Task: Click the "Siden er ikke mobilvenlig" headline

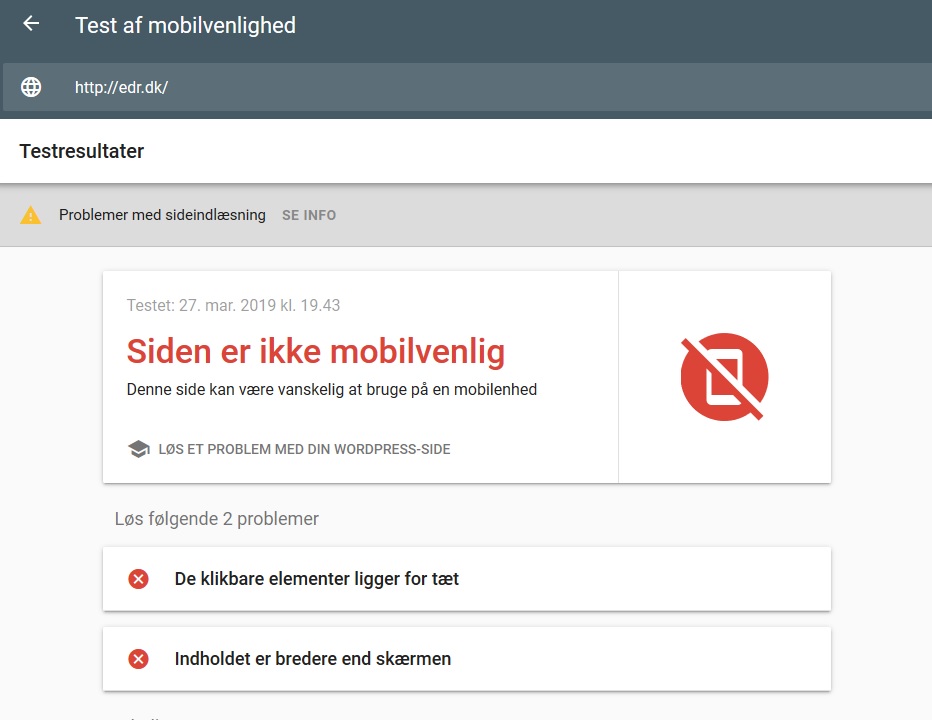Action: coord(315,351)
